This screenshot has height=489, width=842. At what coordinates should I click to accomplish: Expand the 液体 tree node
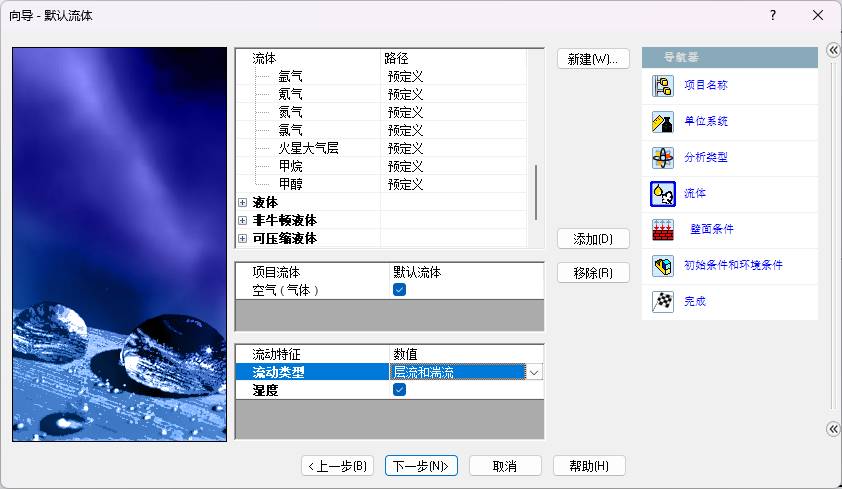tap(242, 202)
